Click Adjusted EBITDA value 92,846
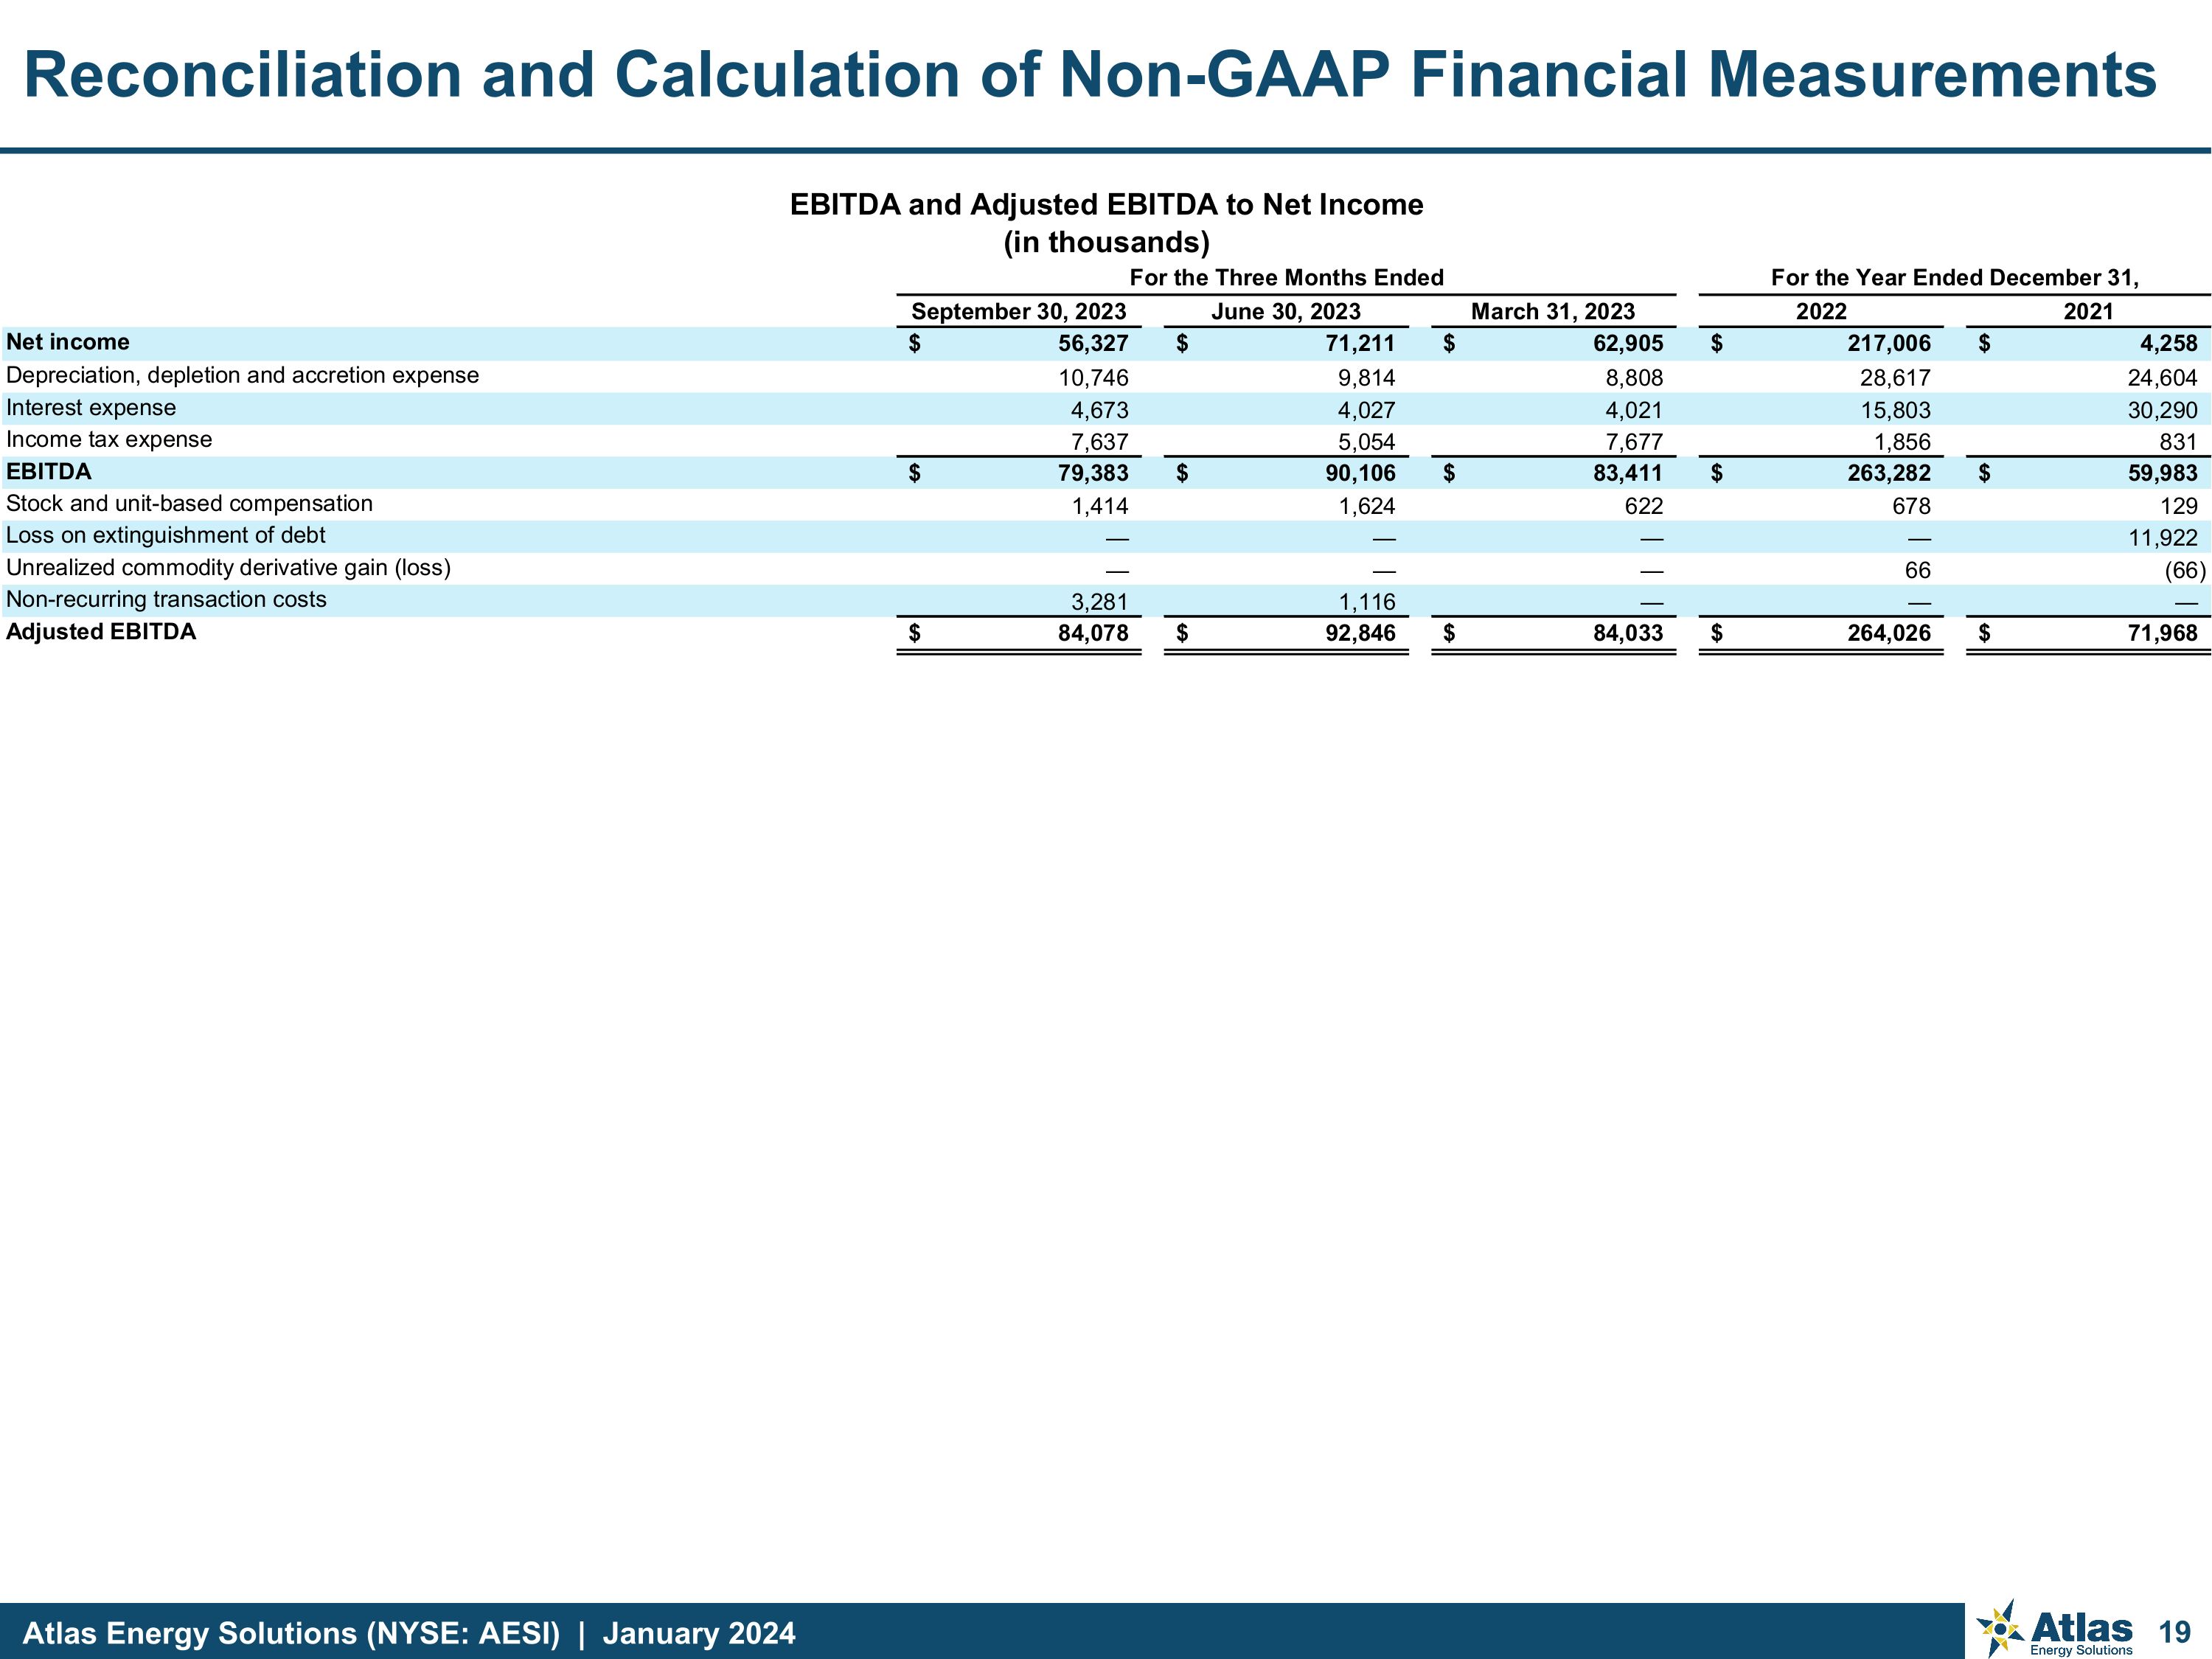Viewport: 2212px width, 1659px height. 1360,633
